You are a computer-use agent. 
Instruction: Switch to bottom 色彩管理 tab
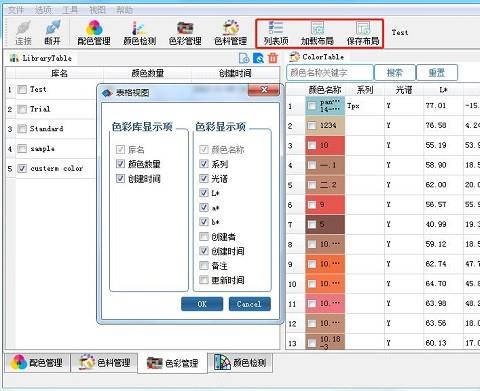pos(173,363)
